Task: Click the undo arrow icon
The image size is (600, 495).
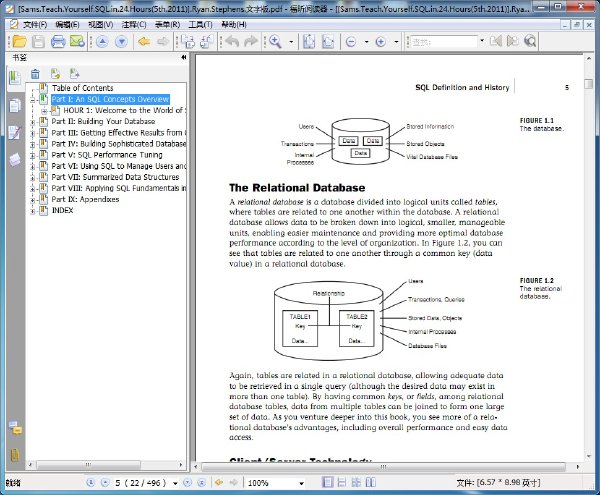Action: click(232, 41)
